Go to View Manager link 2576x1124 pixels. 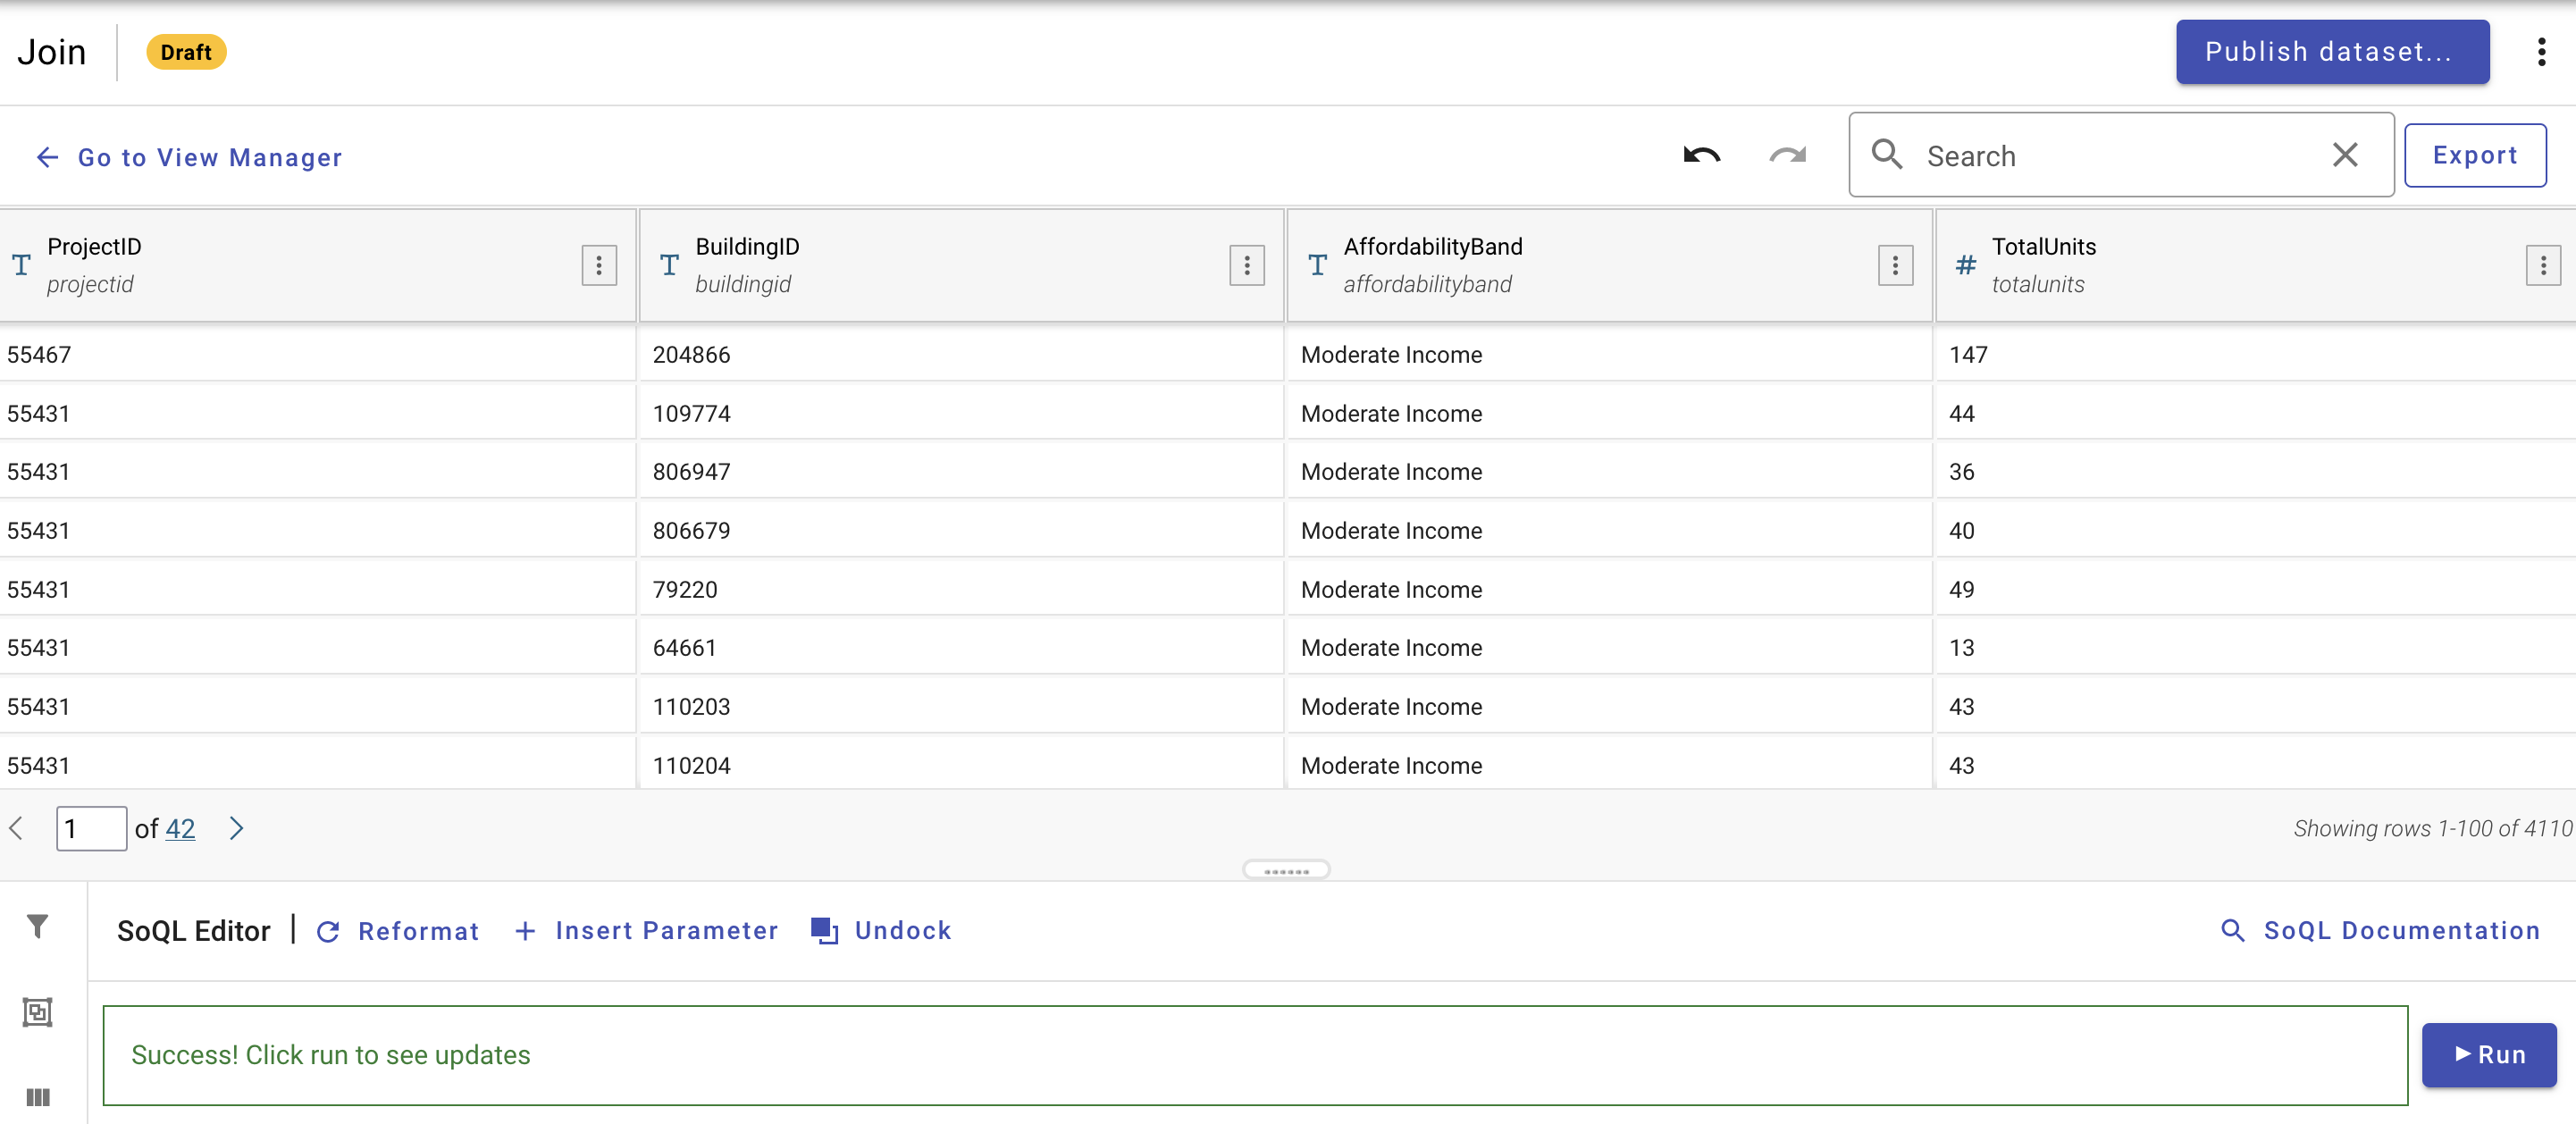point(210,157)
